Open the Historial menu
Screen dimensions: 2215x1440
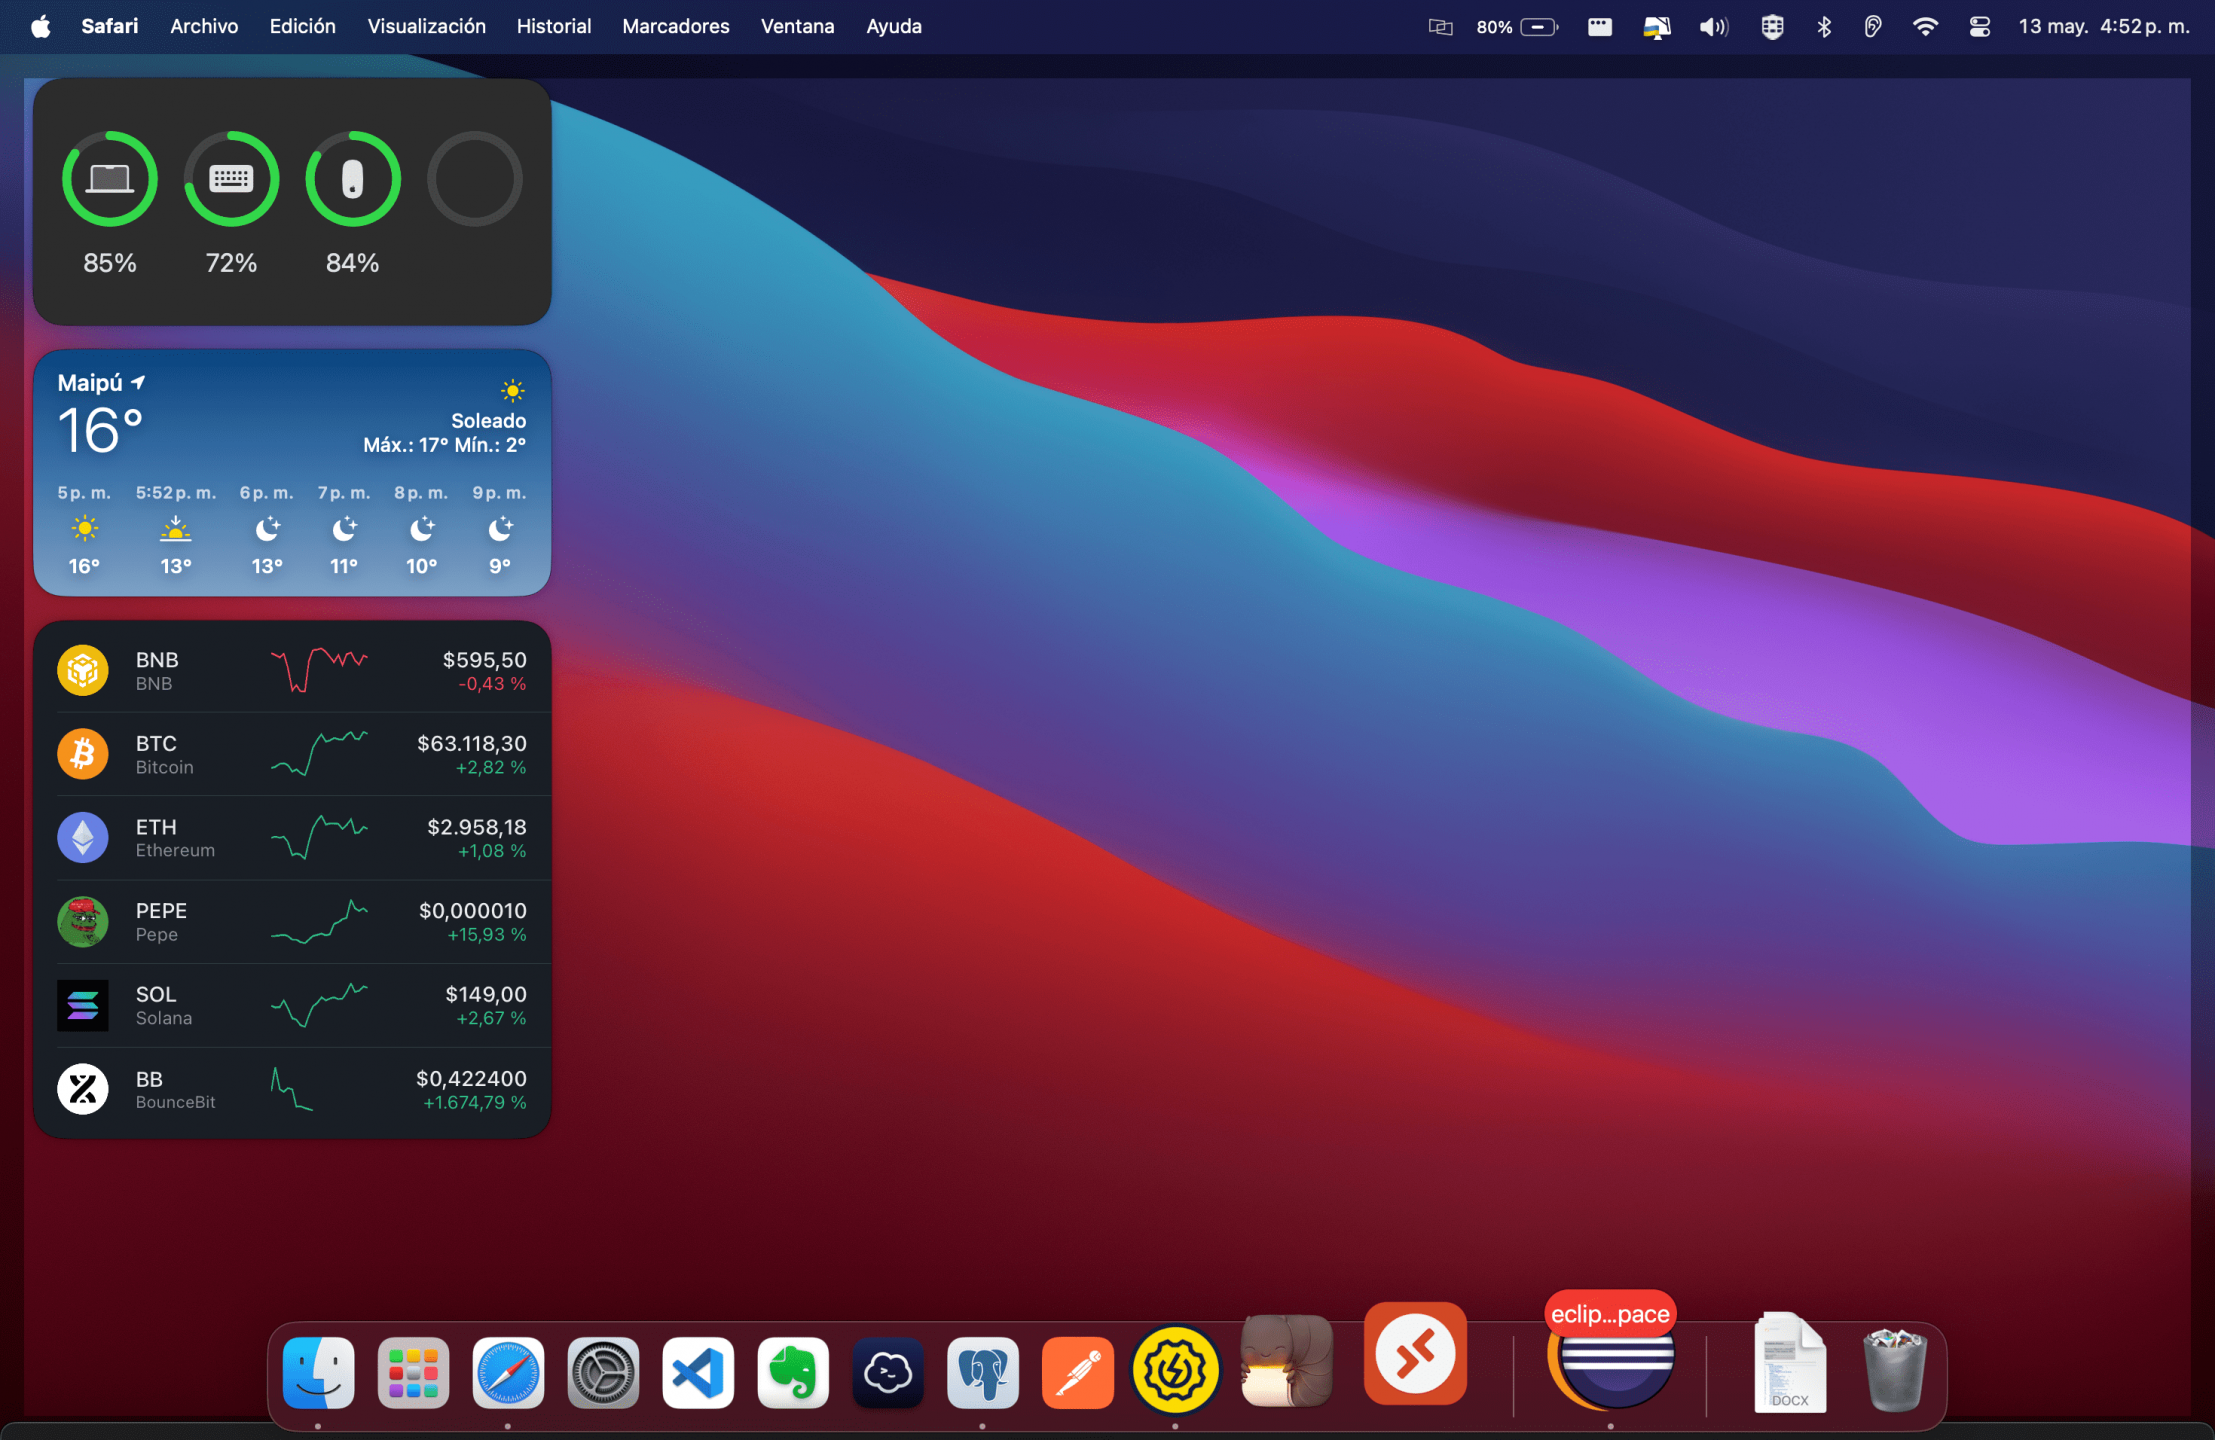click(553, 27)
